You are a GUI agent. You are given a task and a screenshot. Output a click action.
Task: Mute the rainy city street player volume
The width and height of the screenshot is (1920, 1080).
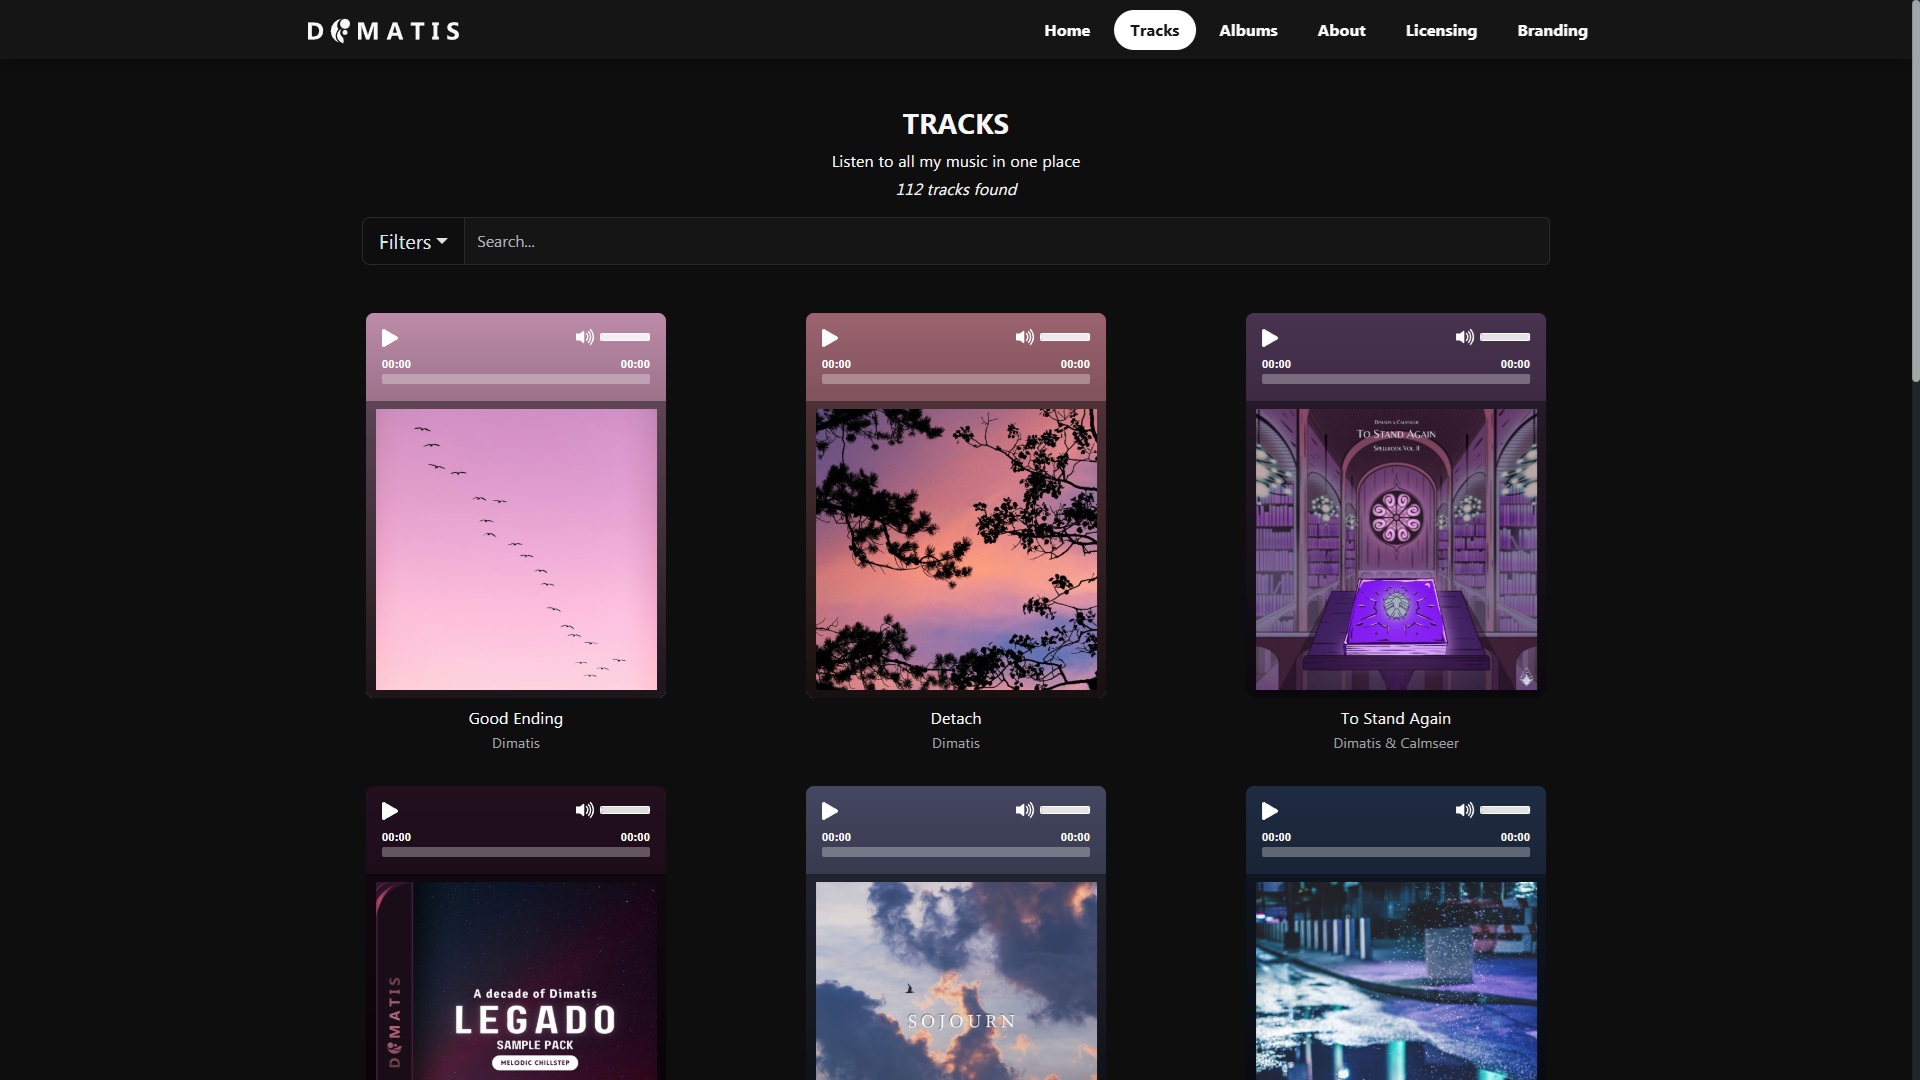(1465, 810)
